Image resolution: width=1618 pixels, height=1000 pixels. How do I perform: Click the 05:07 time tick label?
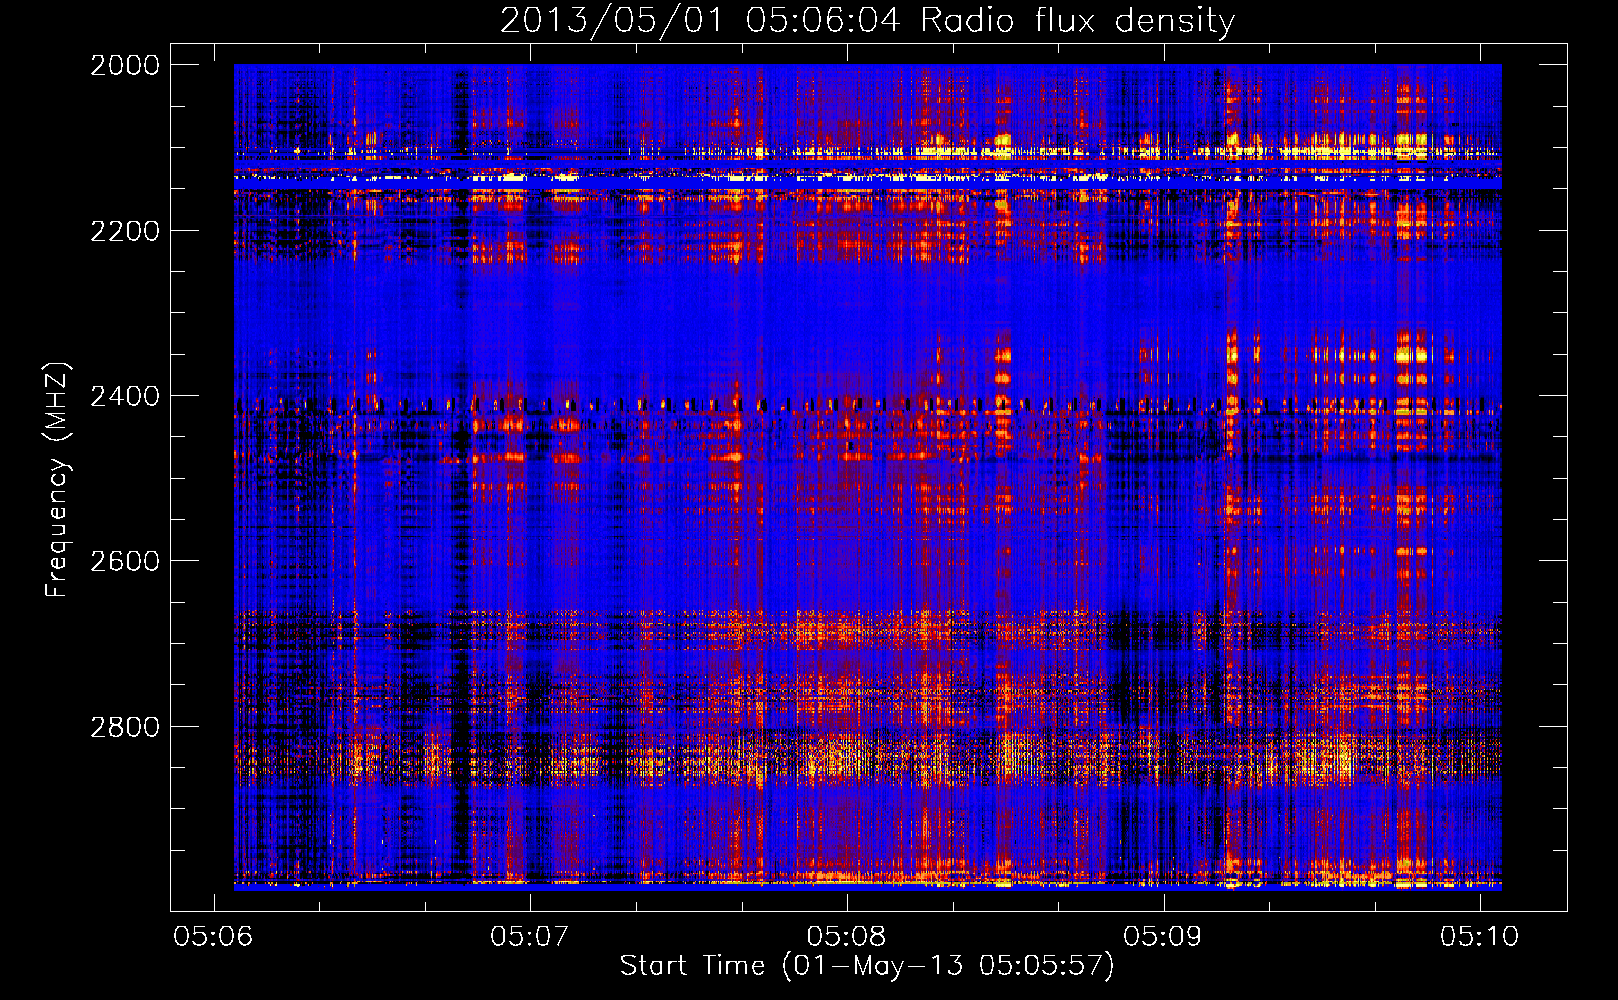[530, 936]
